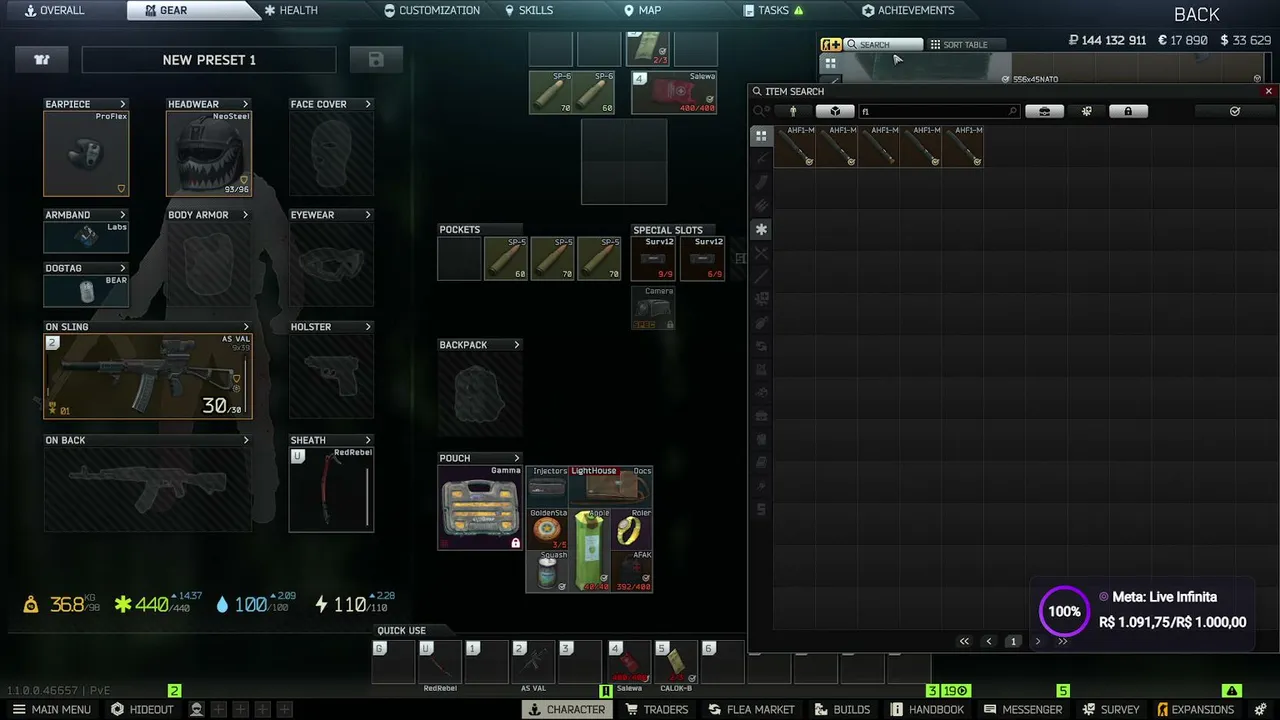Click the magnifier icon in search field
Screen dimensions: 1280x720
(x=1013, y=111)
